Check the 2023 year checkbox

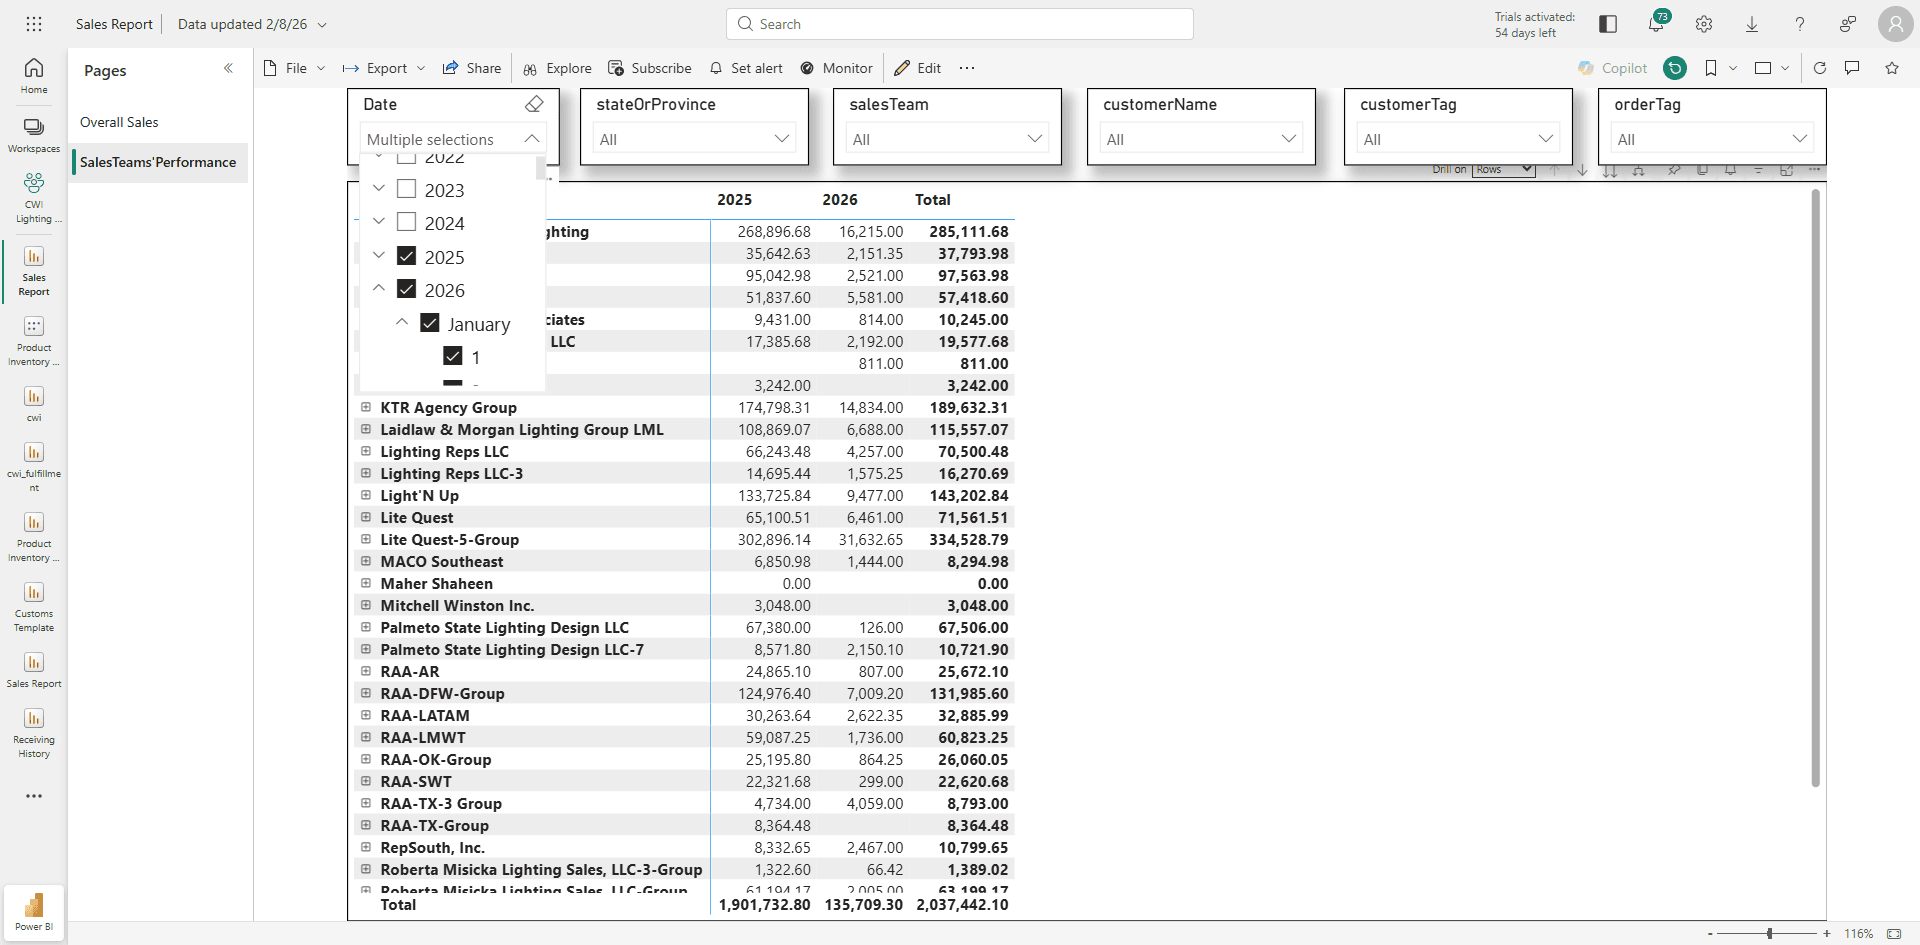[x=407, y=189]
